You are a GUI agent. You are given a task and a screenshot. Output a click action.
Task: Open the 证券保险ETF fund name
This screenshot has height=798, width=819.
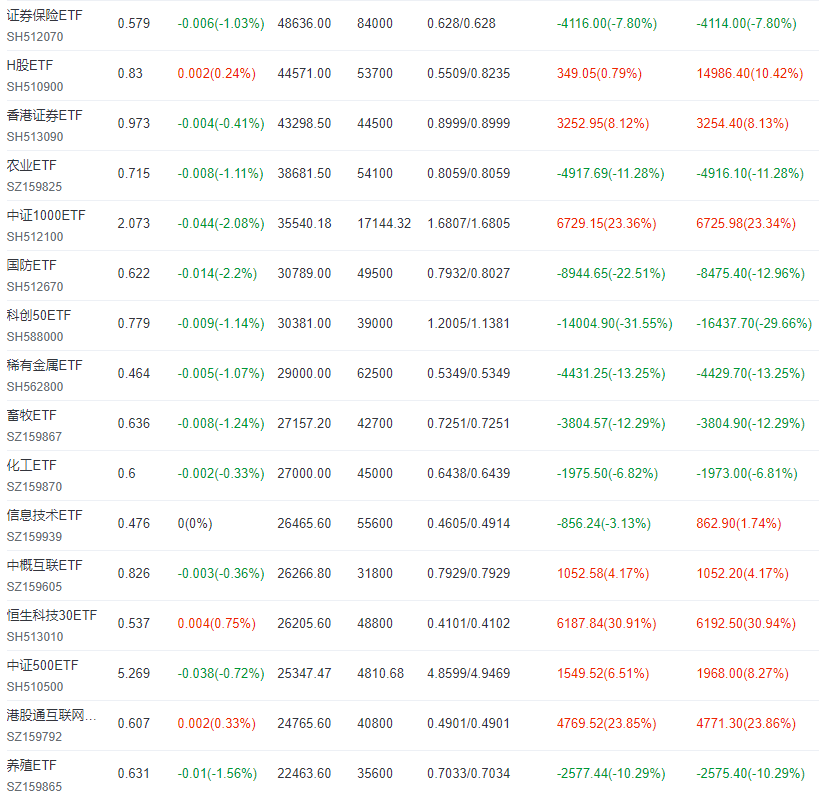point(44,16)
